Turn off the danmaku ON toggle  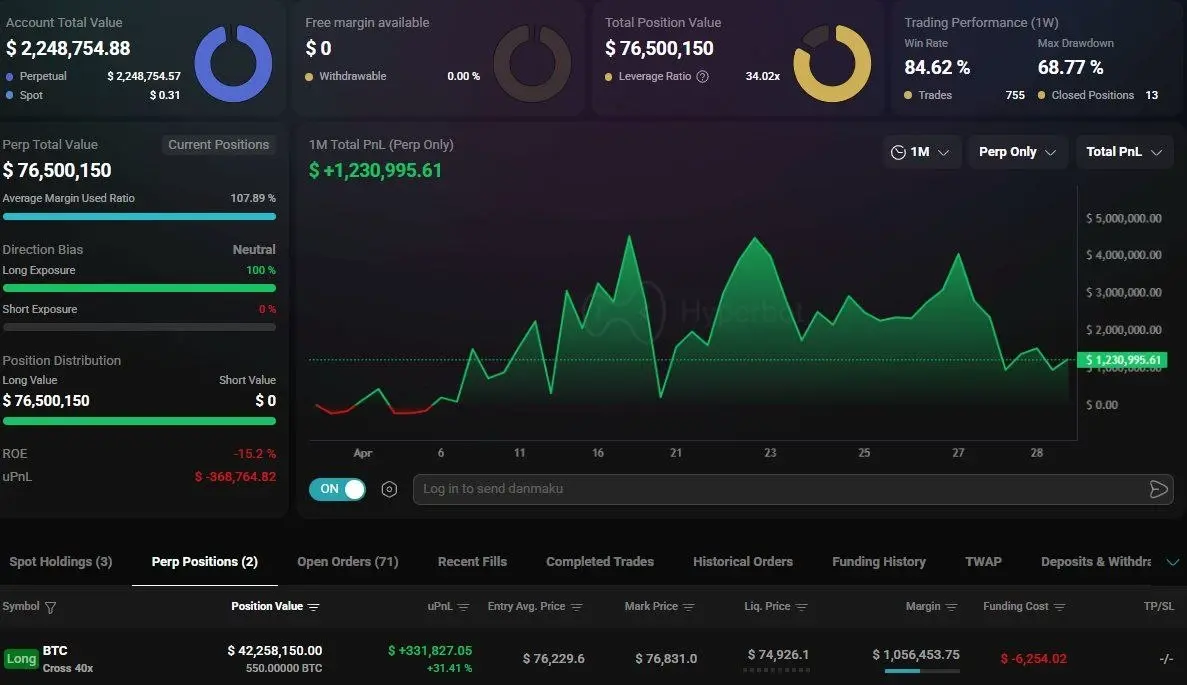tap(338, 489)
